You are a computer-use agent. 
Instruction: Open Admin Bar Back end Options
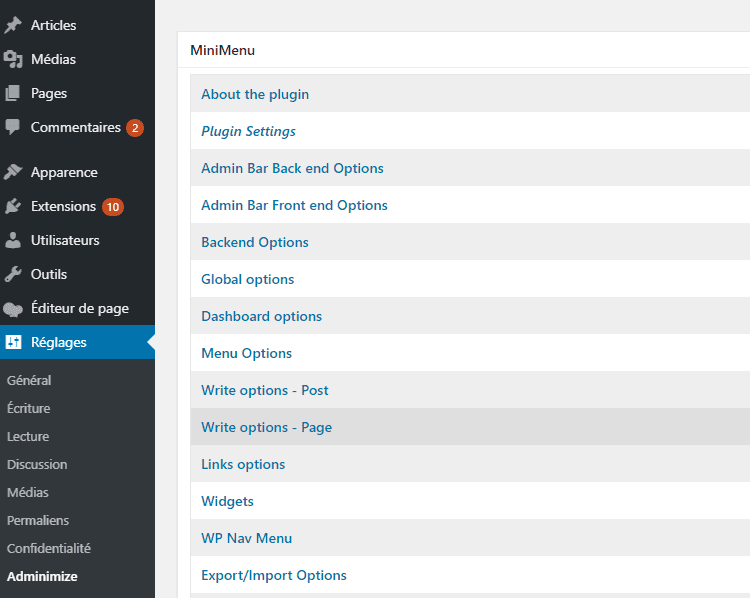point(292,168)
